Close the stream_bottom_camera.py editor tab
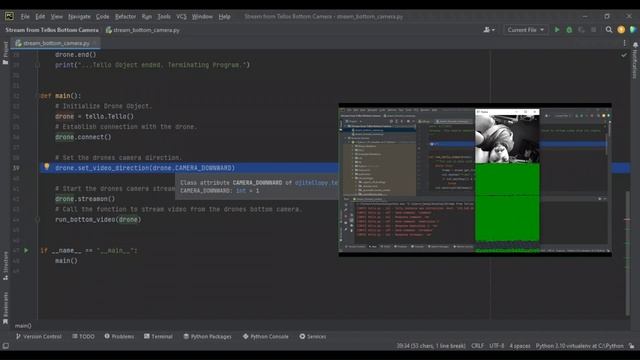640x360 pixels. coord(95,43)
